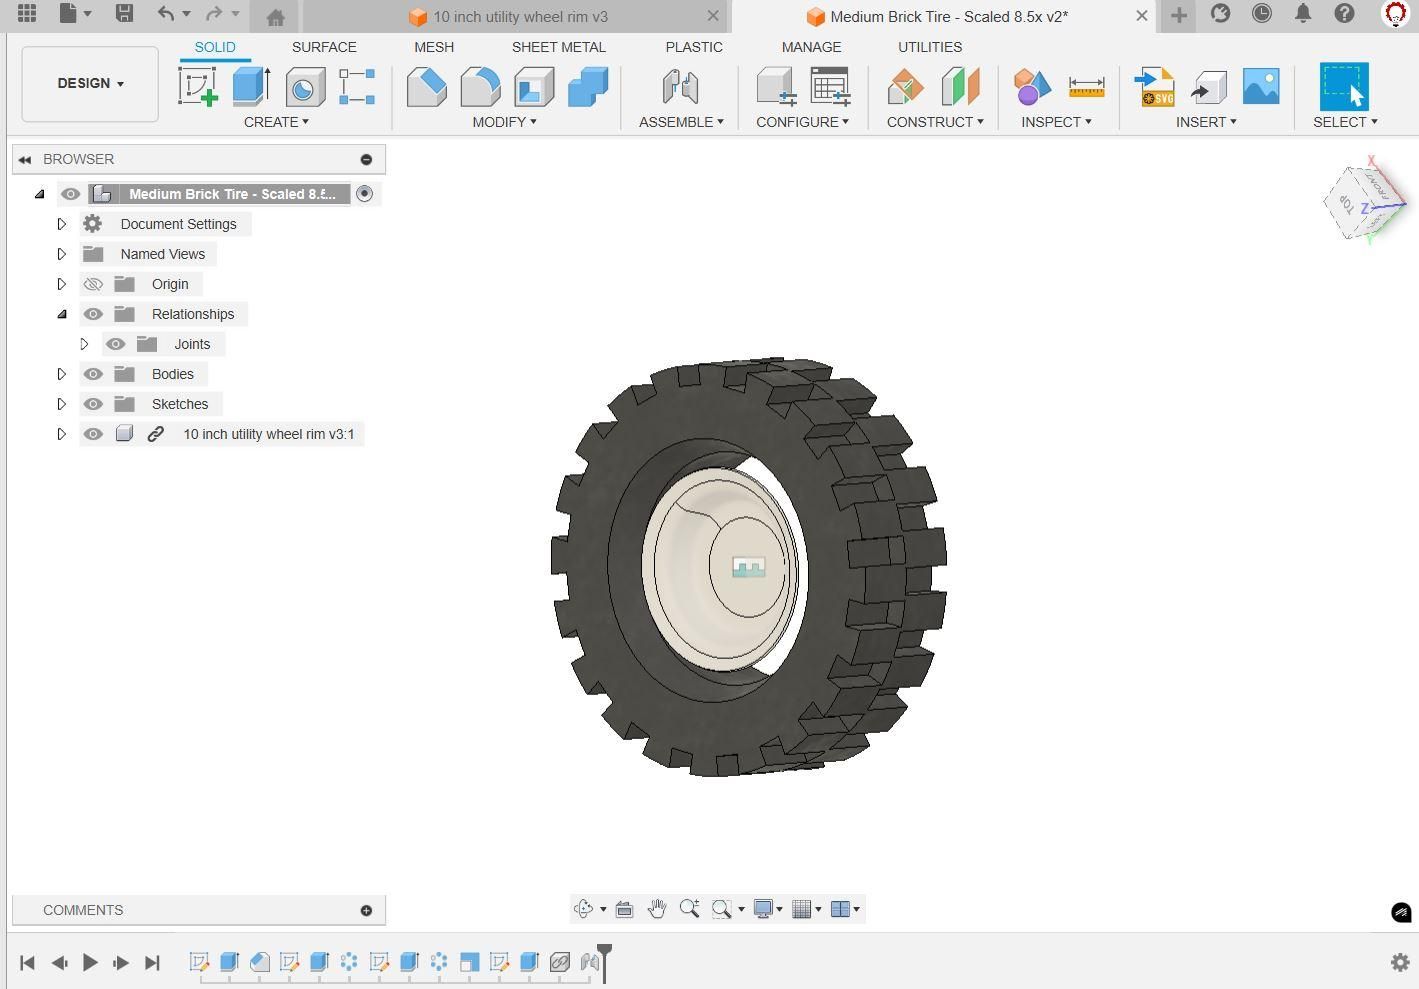Go to the Home tab icon
Screen dimensions: 1419x989
point(275,17)
